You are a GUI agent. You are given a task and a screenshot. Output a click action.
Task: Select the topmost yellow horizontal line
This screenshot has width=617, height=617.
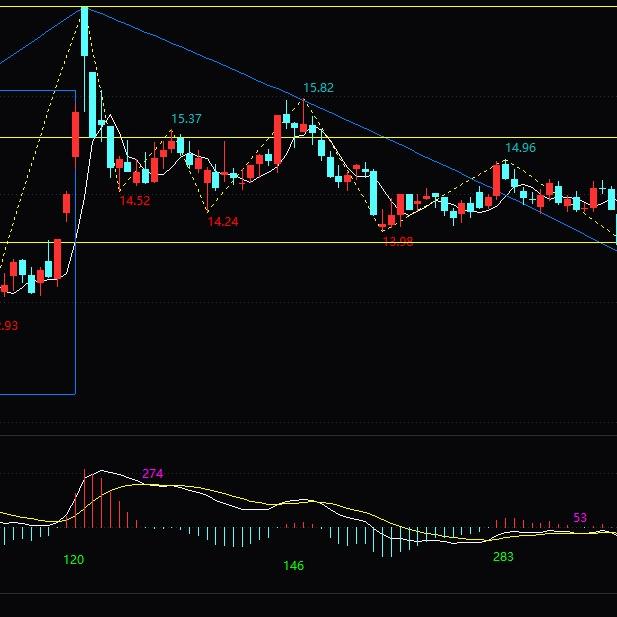(x=308, y=7)
